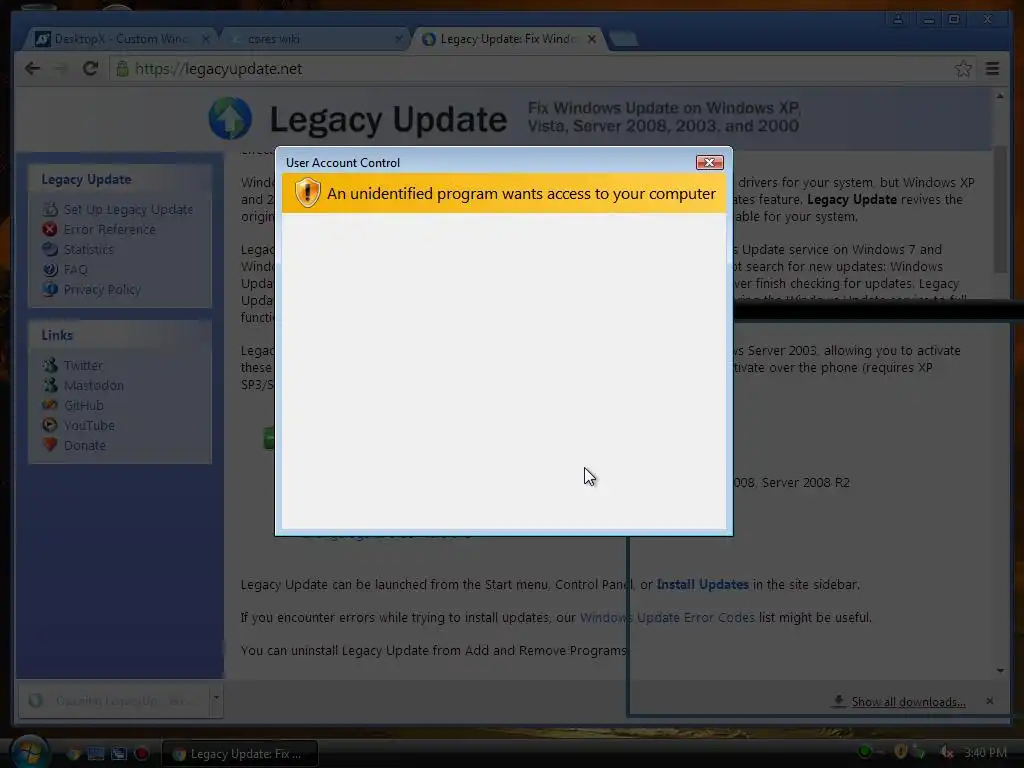
Task: Click the red Error Reference icon
Action: (50, 229)
